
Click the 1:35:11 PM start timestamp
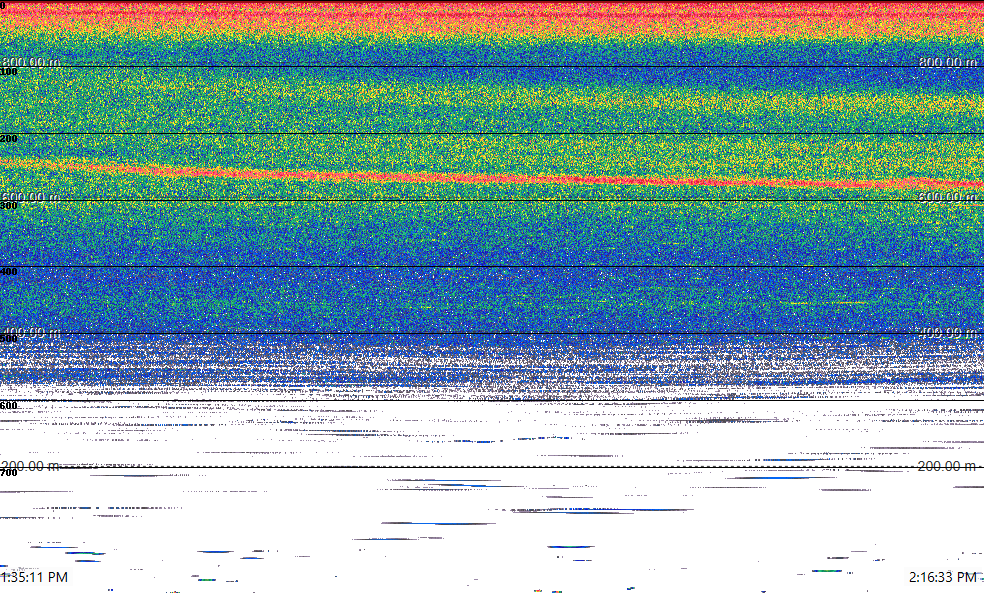(x=34, y=577)
